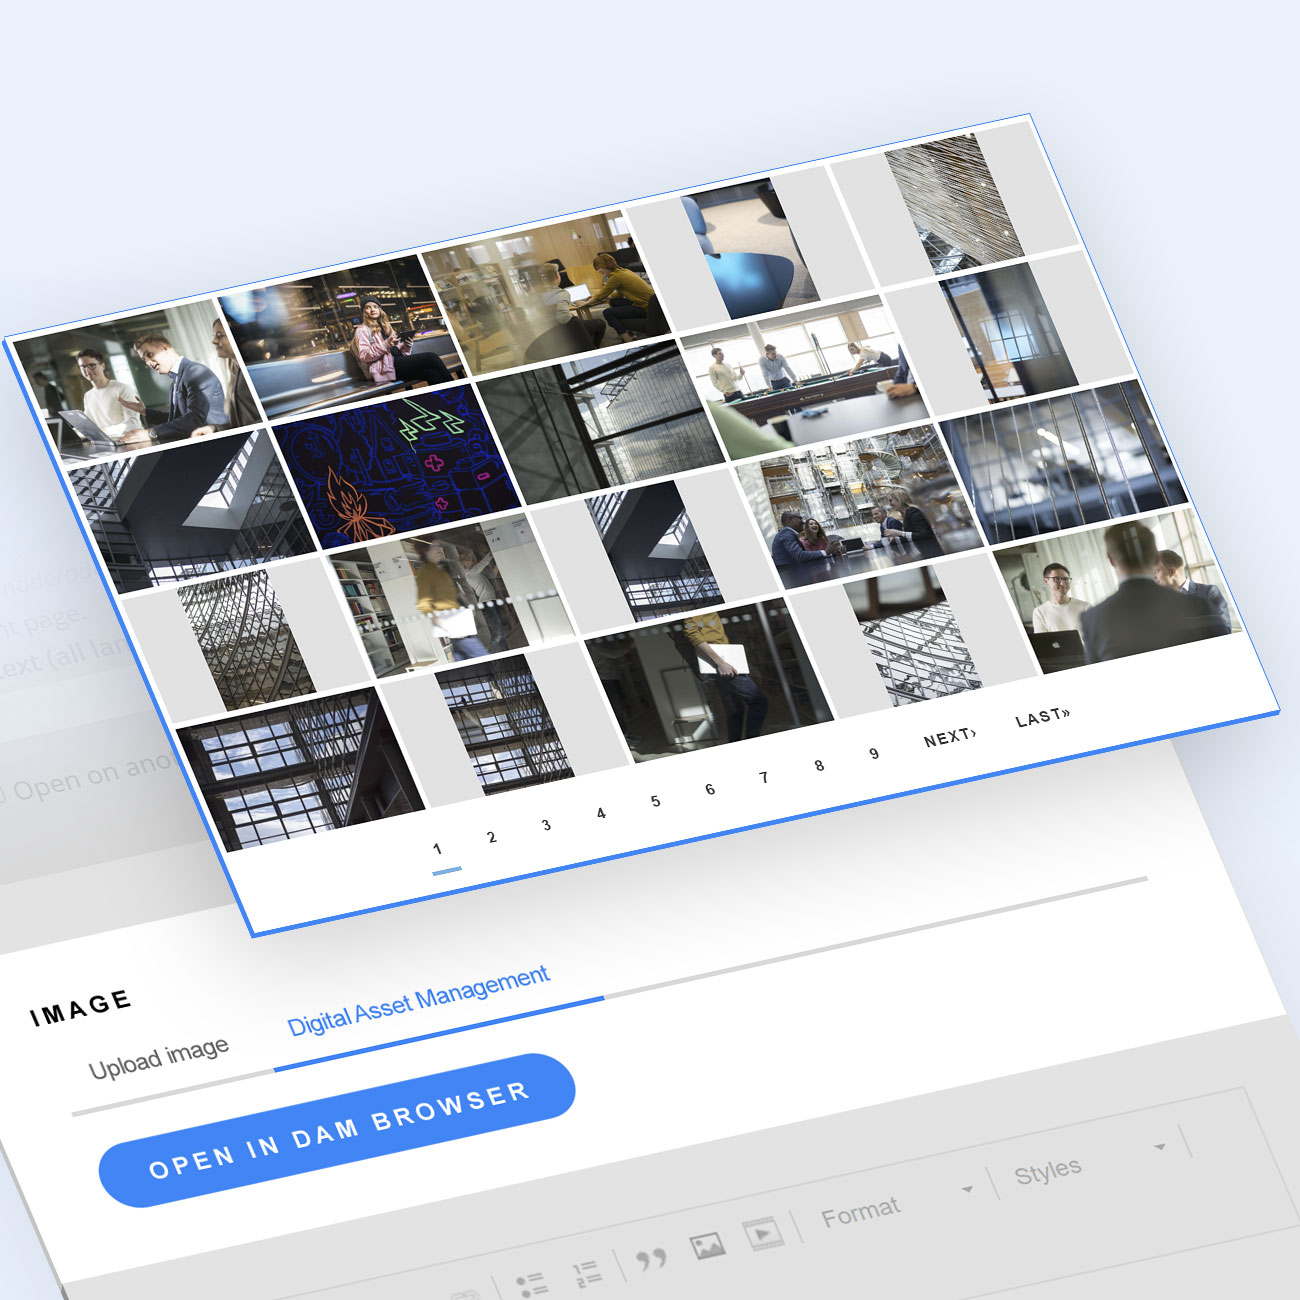Image resolution: width=1300 pixels, height=1300 pixels.
Task: Select photo of two men with laptop
Action: click(135, 381)
